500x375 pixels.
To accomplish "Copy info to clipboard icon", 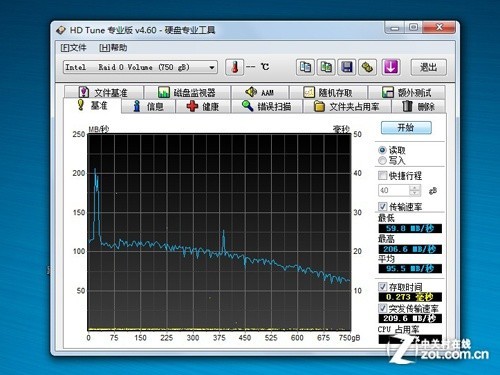I will pos(305,67).
